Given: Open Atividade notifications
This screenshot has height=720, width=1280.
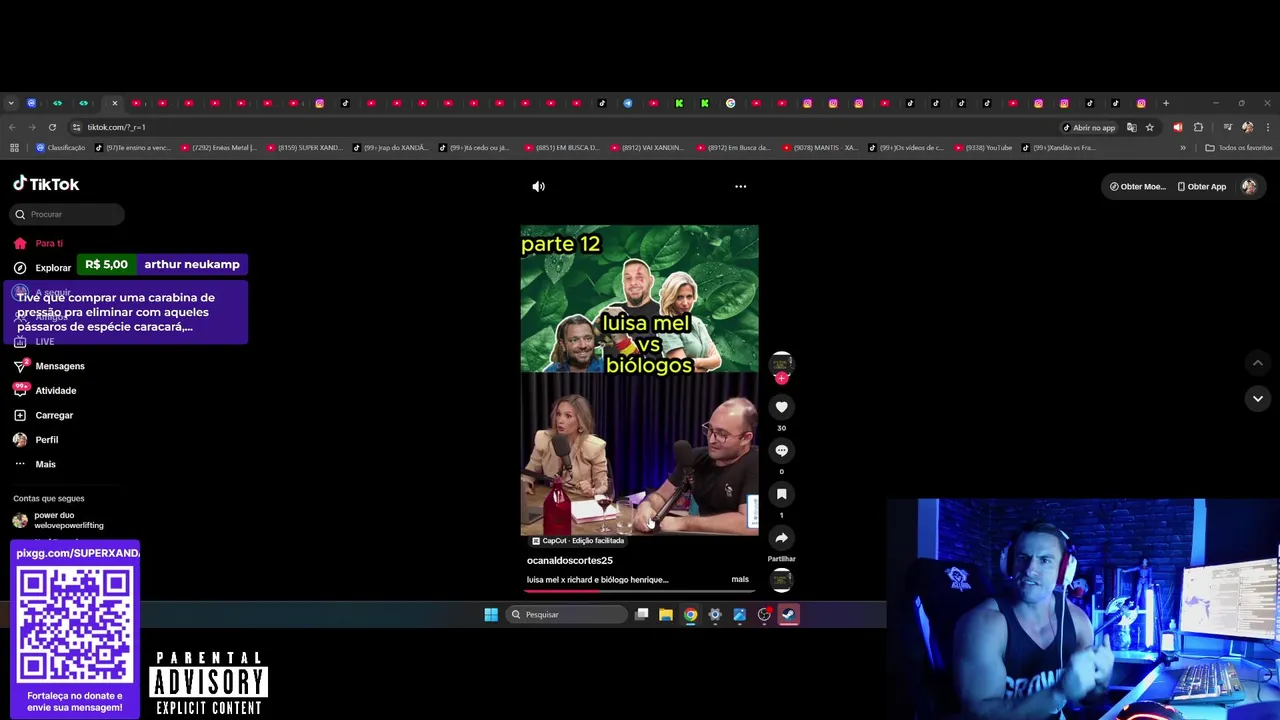Looking at the screenshot, I should [x=45, y=391].
